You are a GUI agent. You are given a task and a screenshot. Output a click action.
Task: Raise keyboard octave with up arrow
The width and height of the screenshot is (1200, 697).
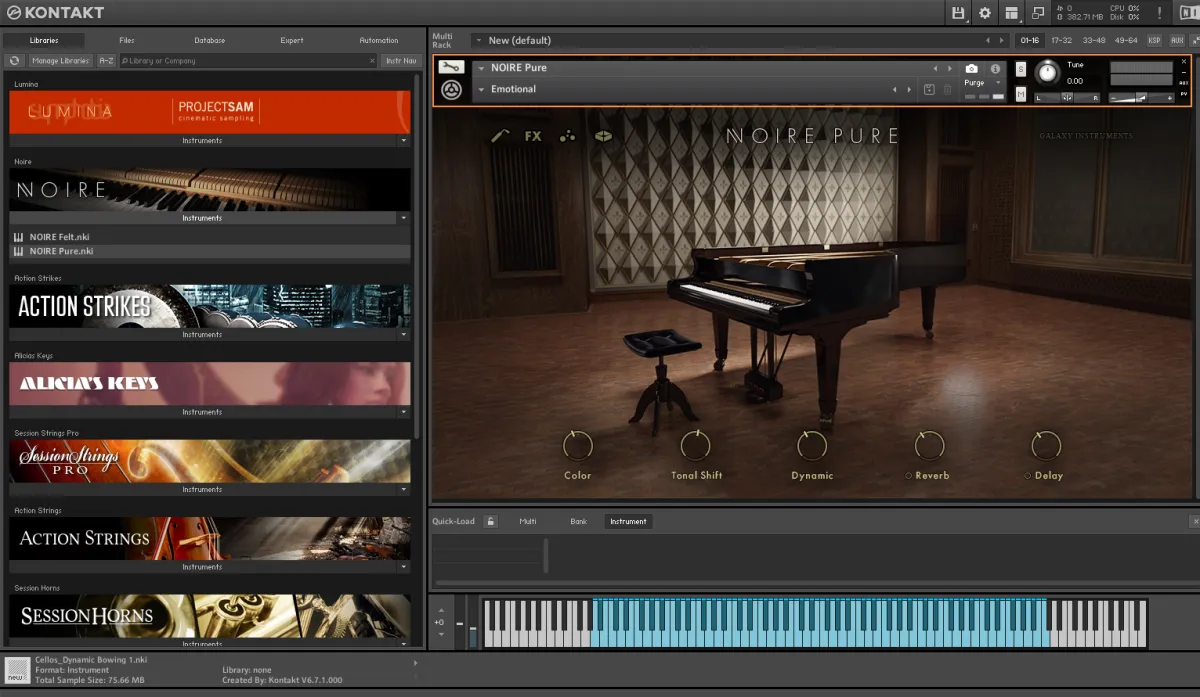(439, 610)
